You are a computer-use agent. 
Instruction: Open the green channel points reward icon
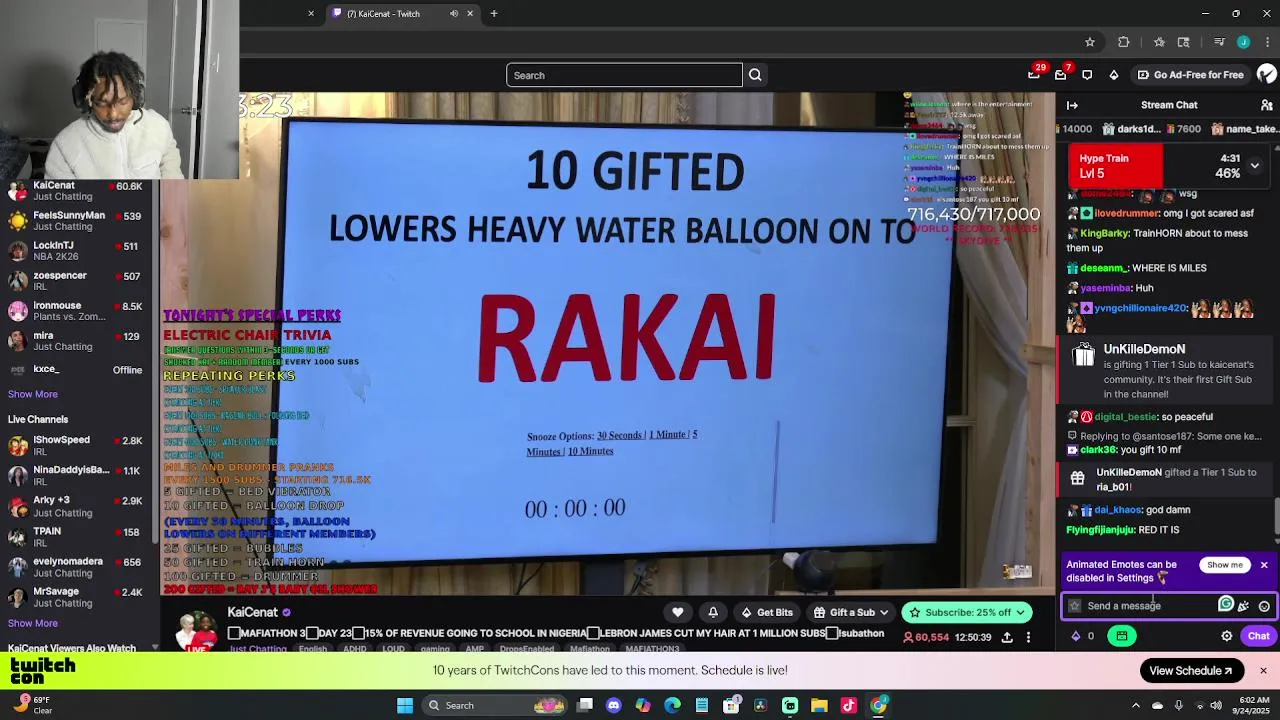click(1122, 636)
